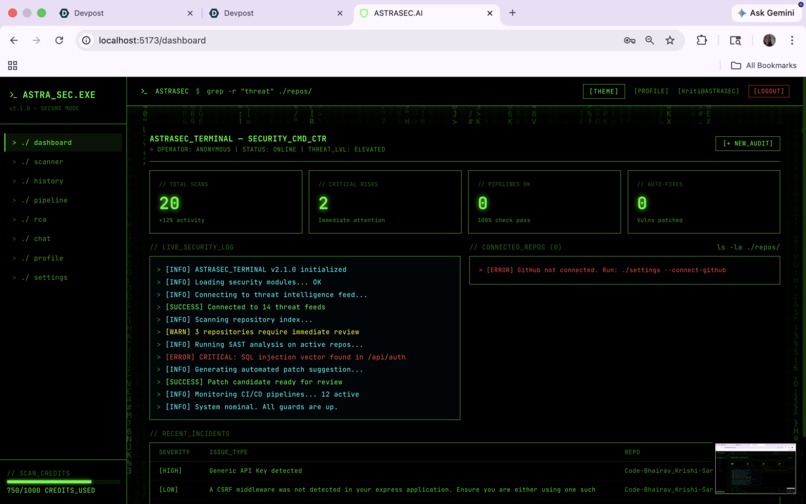Screen dimensions: 806x504
Task: Go back using the browser back arrow
Action: (14, 40)
